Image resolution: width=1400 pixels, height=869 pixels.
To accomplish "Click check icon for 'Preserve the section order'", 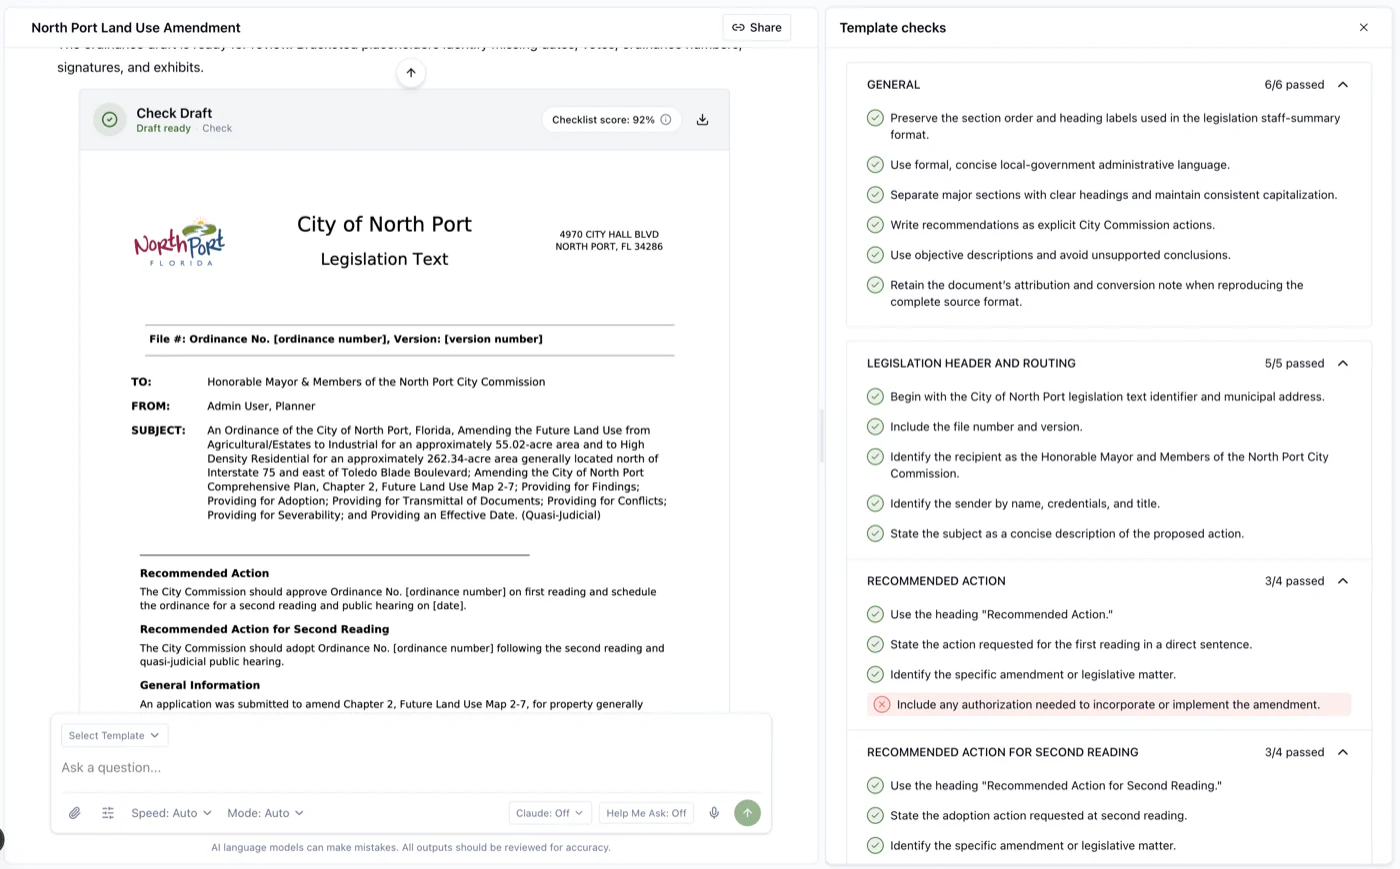I will coord(875,118).
